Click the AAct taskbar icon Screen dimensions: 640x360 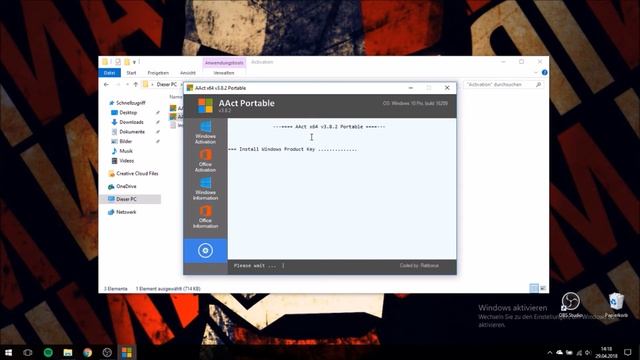127,352
